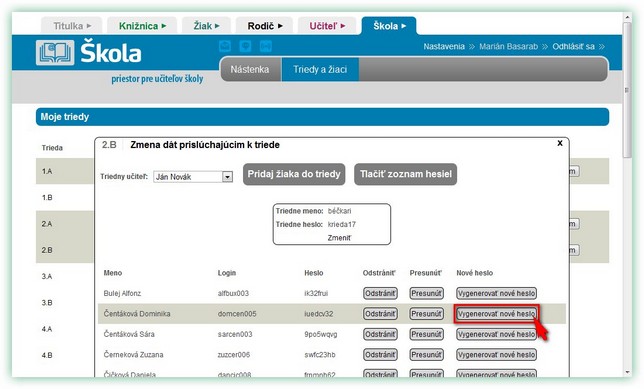Viewport: 644px width, 389px height.
Task: Select class 3.B in class list
Action: 47,303
